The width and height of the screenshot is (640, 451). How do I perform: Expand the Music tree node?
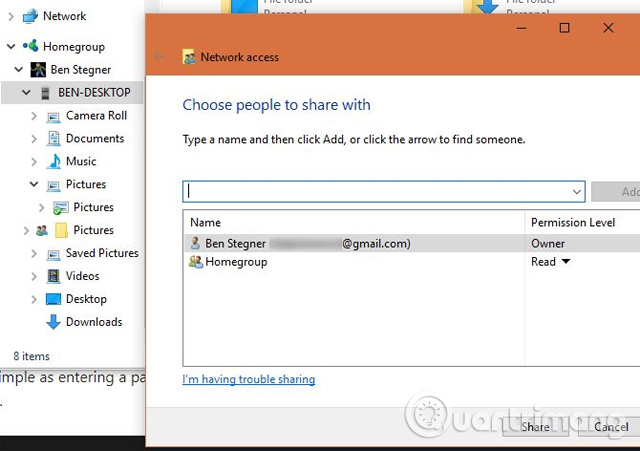pyautogui.click(x=34, y=162)
